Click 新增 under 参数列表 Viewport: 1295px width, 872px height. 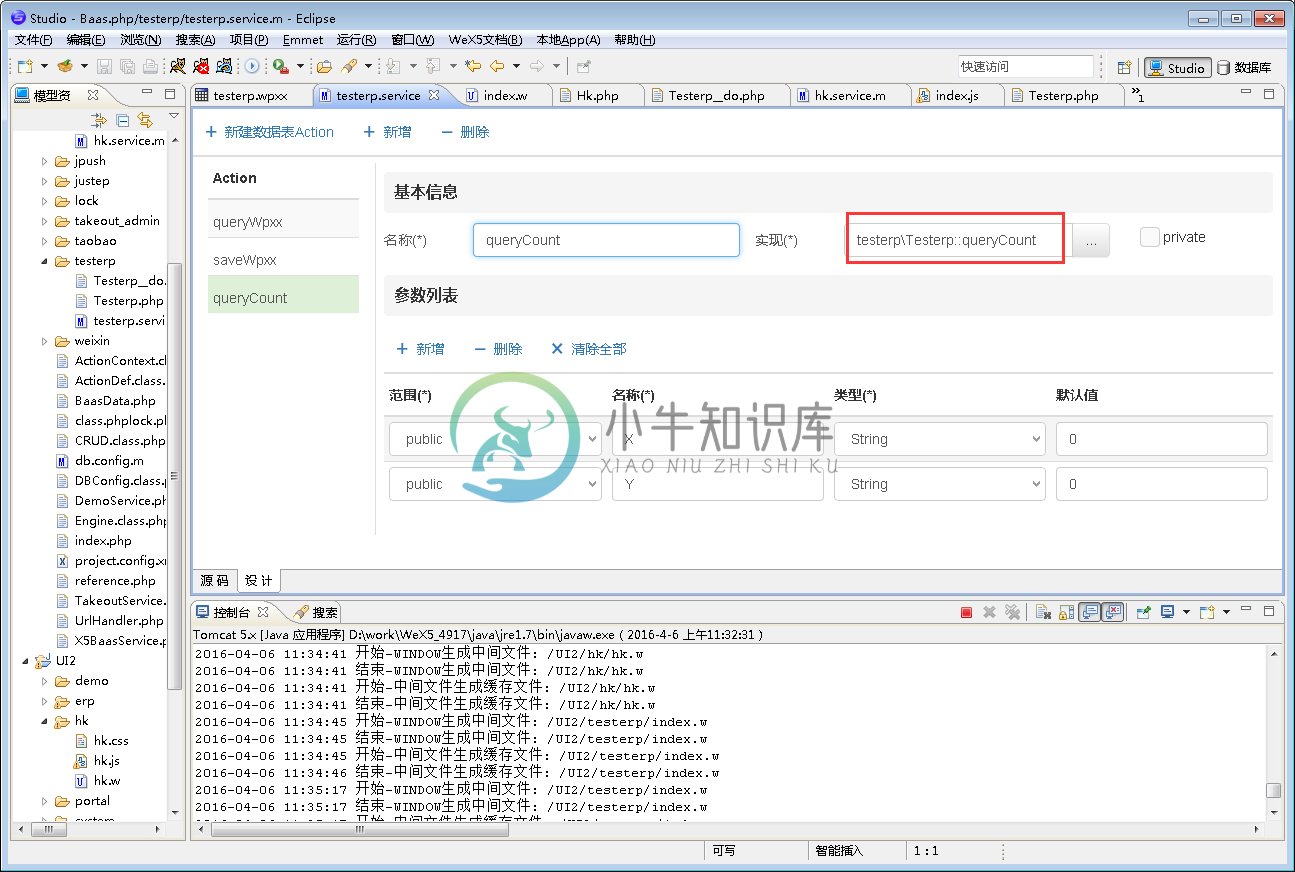pos(420,349)
